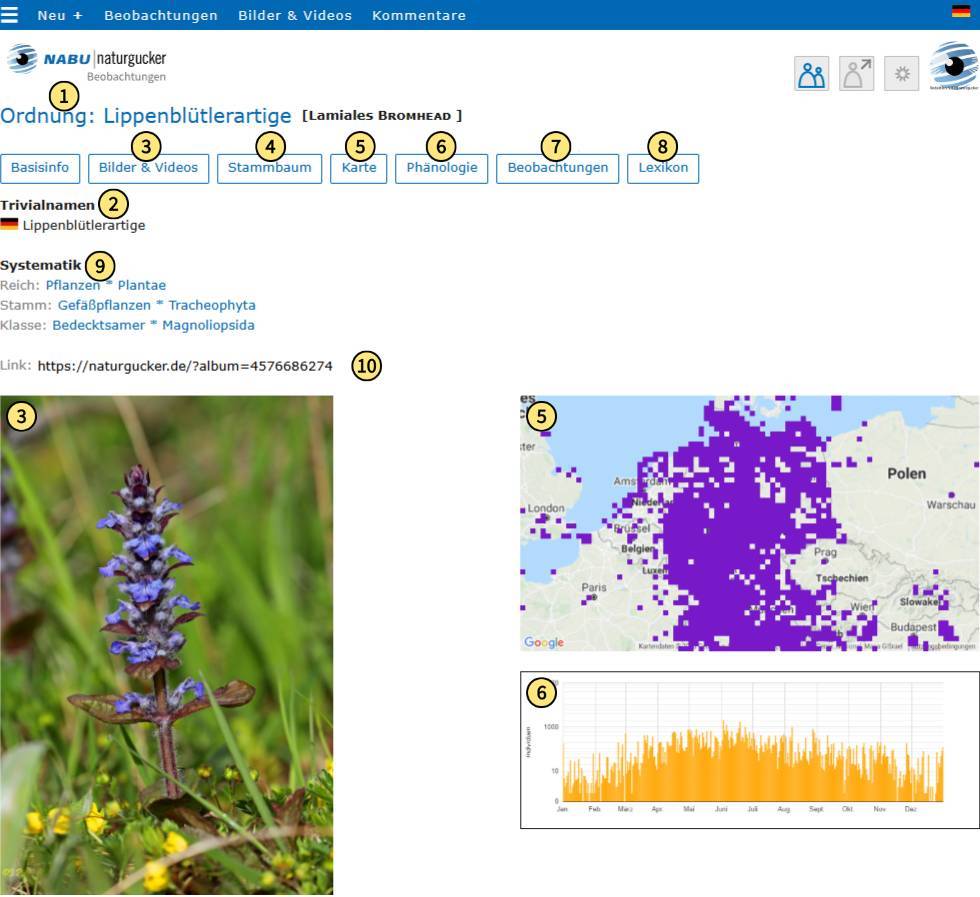Switch to the Karte tab
980x897 pixels.
click(x=359, y=168)
